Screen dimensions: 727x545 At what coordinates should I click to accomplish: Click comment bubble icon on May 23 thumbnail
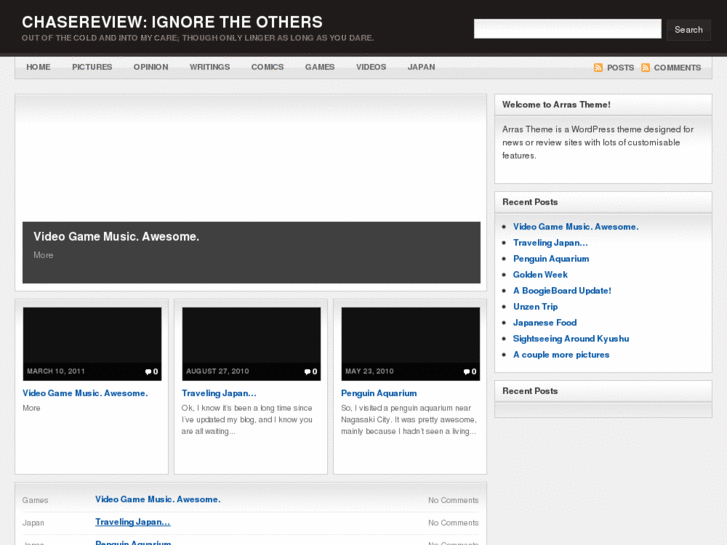coord(466,372)
